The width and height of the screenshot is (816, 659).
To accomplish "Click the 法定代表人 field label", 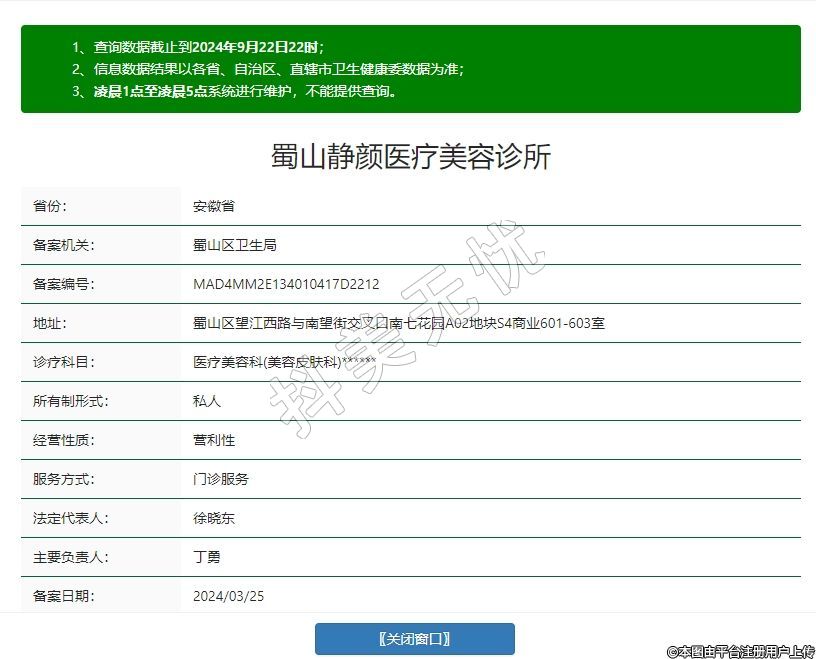I will tap(70, 519).
